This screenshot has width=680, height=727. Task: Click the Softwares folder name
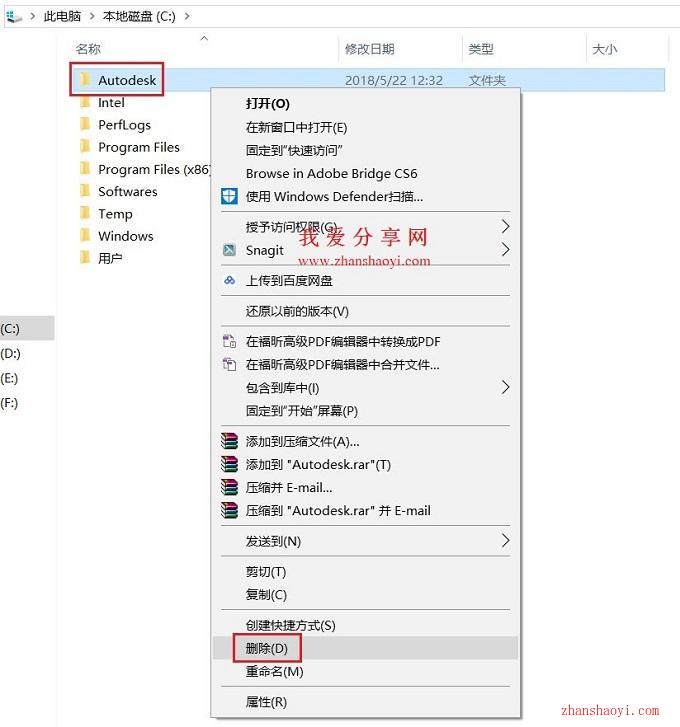127,191
